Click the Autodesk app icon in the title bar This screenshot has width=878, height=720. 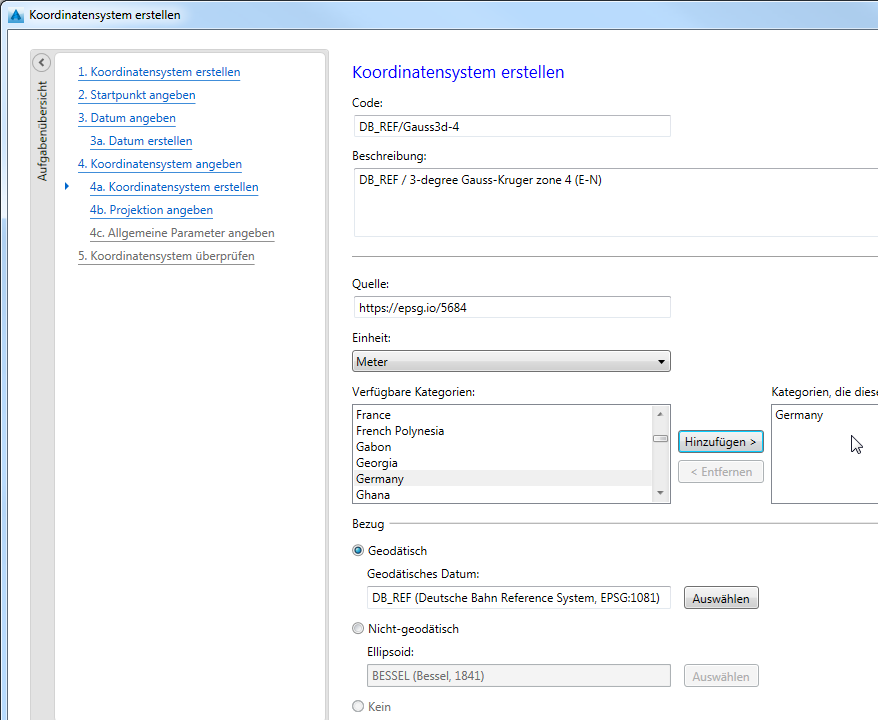[x=15, y=15]
